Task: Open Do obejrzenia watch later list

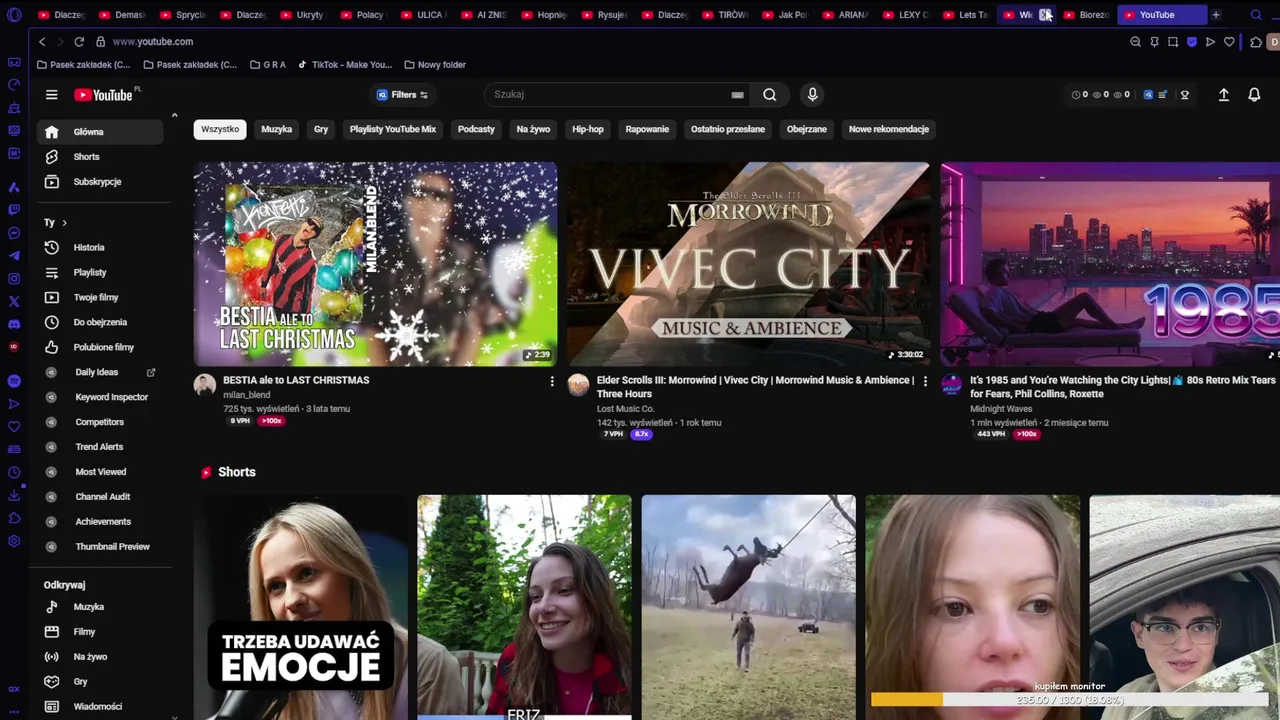Action: [x=100, y=322]
